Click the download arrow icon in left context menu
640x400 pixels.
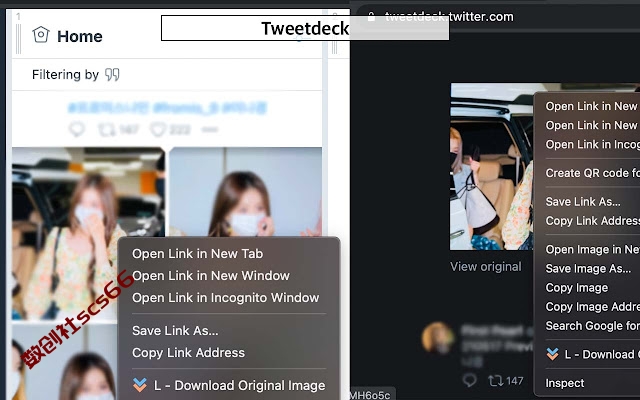tap(140, 385)
